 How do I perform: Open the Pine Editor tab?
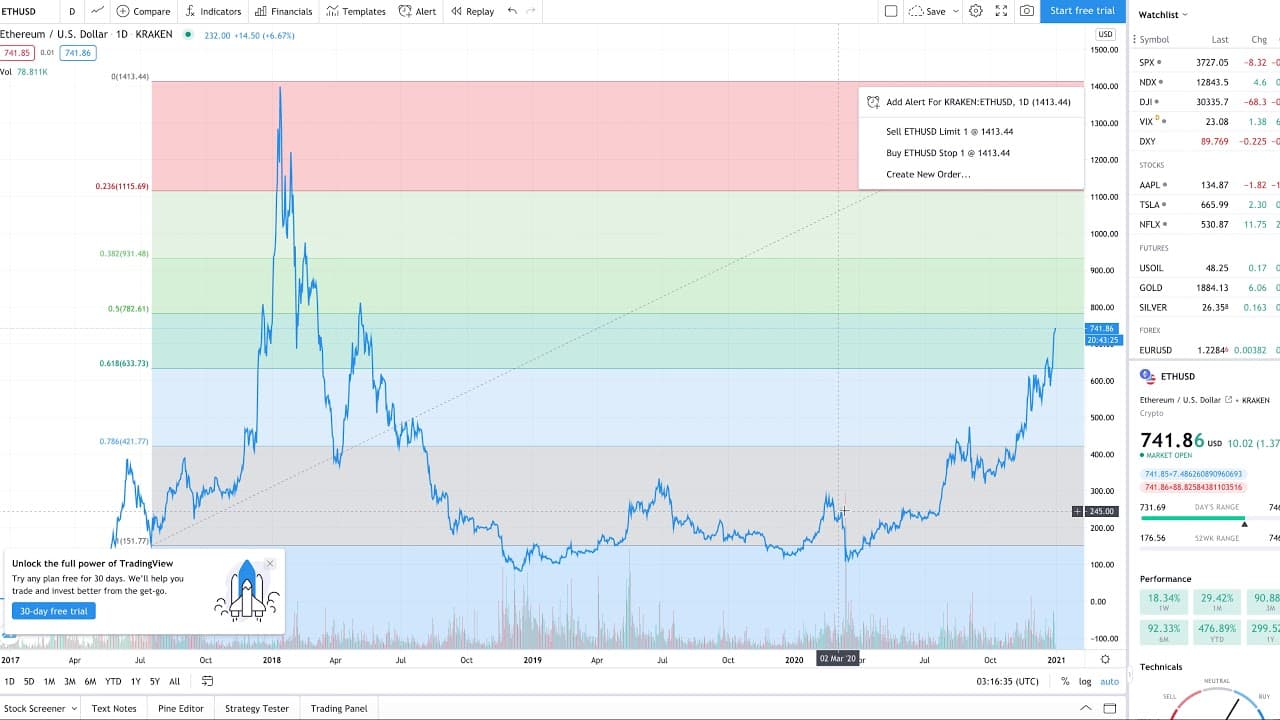181,709
